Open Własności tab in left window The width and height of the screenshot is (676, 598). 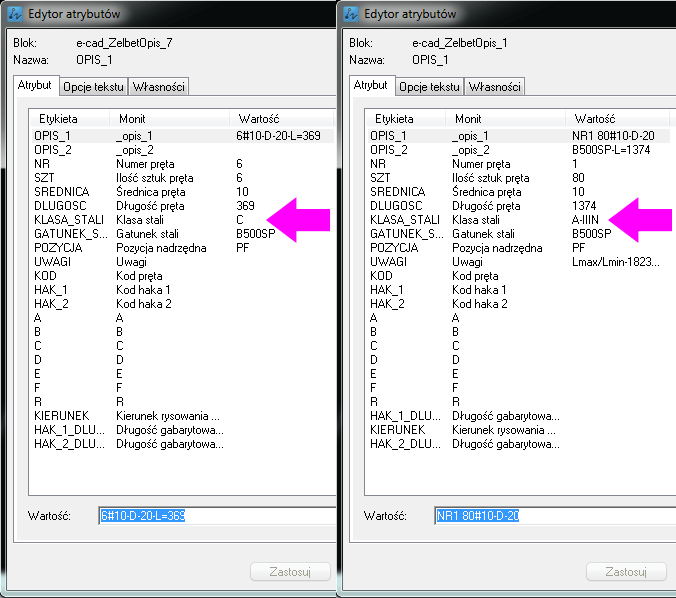pos(159,87)
